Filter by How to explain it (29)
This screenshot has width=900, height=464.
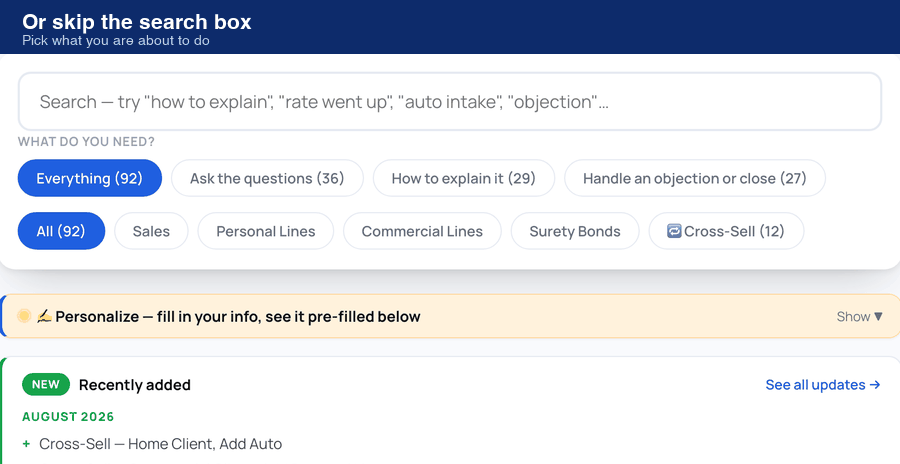[464, 178]
